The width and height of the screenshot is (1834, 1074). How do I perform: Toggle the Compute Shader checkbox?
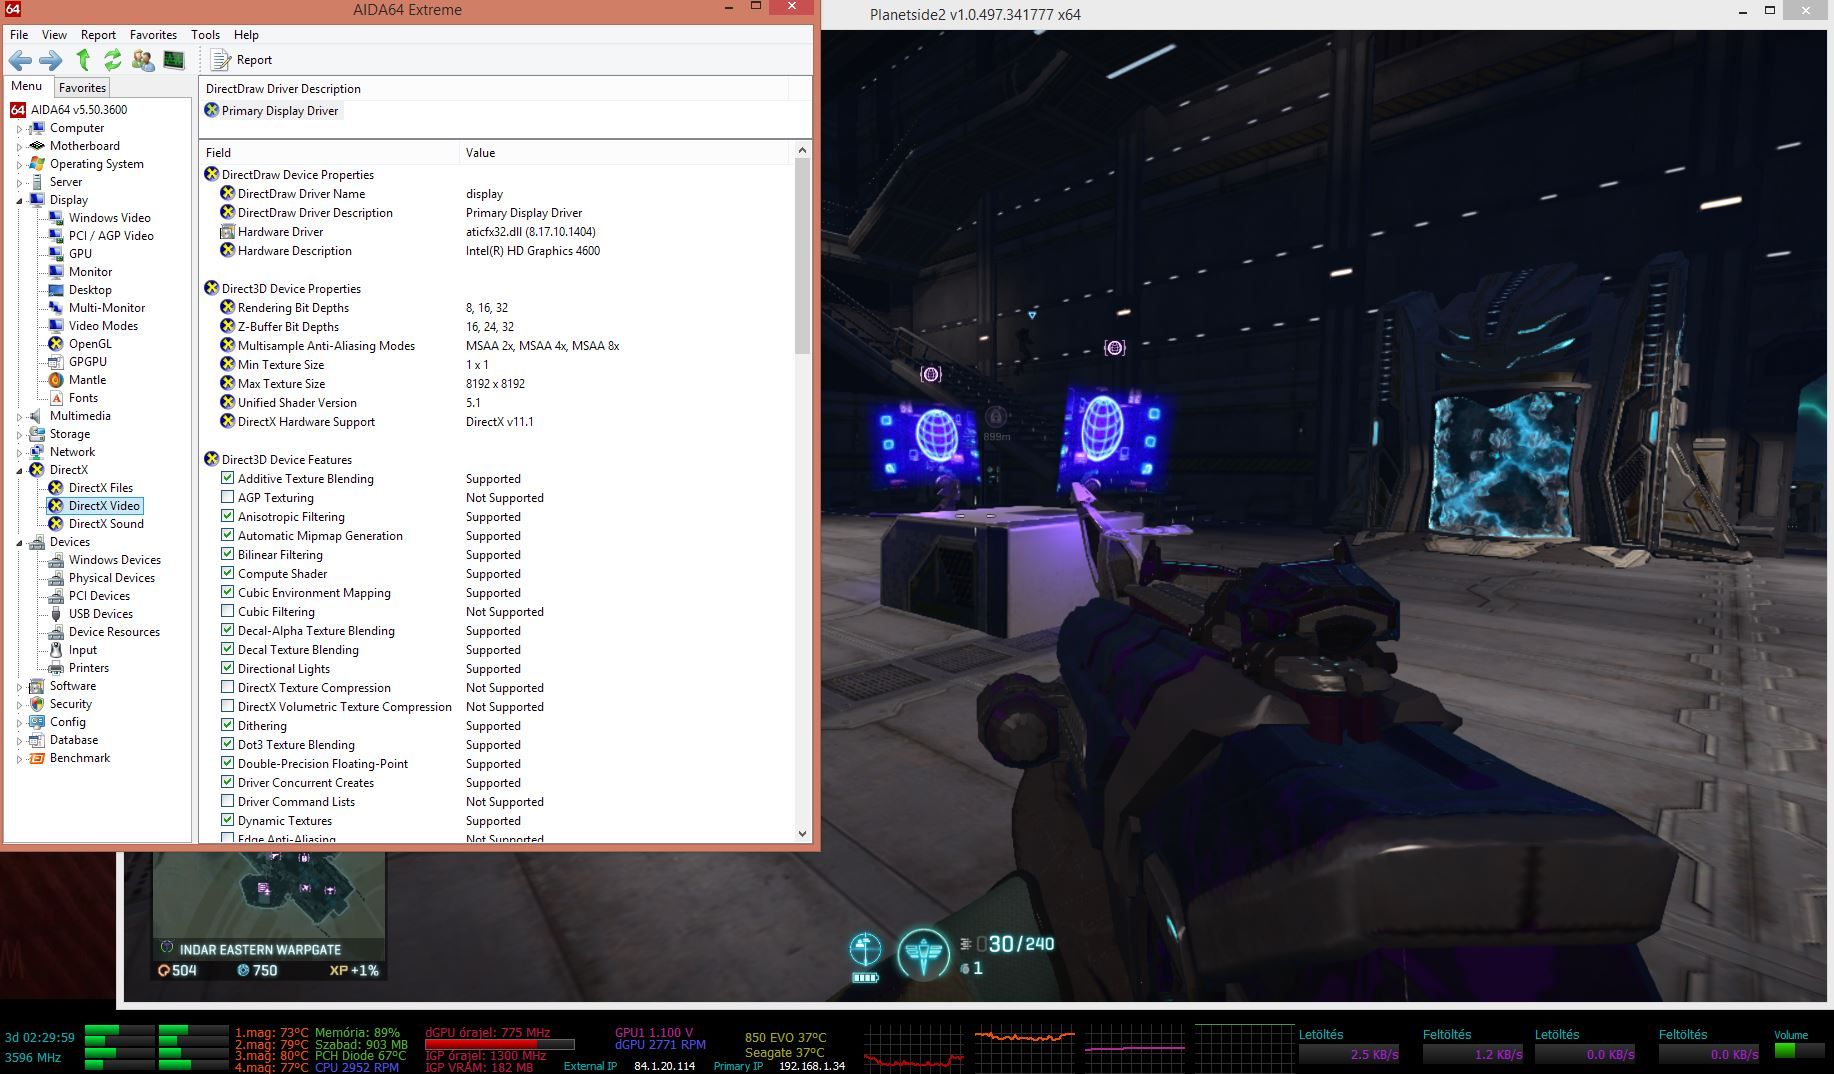click(x=227, y=573)
